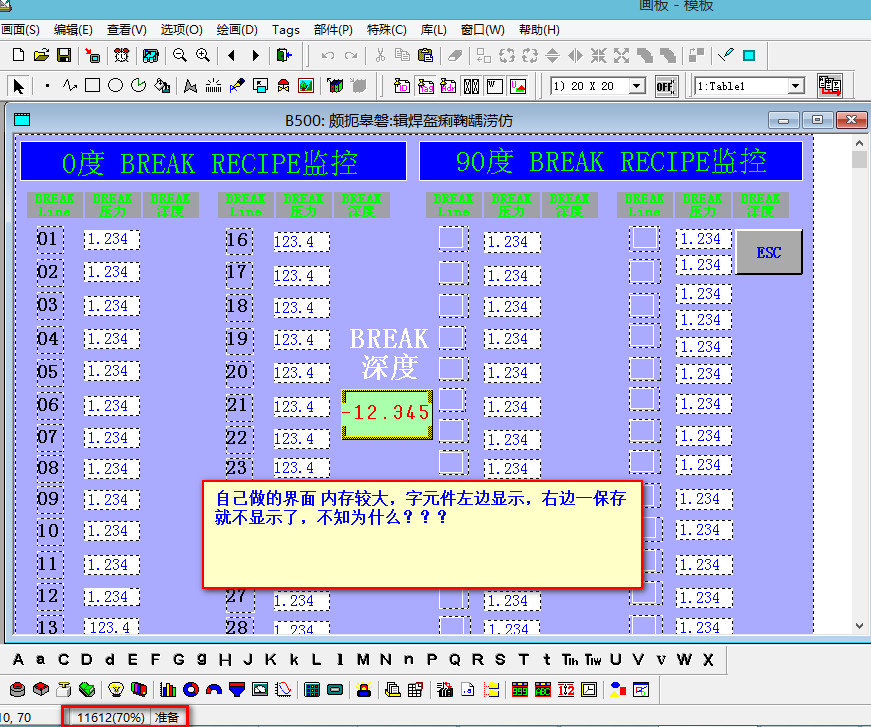Expand the 1:Table1 dropdown list

[x=796, y=86]
